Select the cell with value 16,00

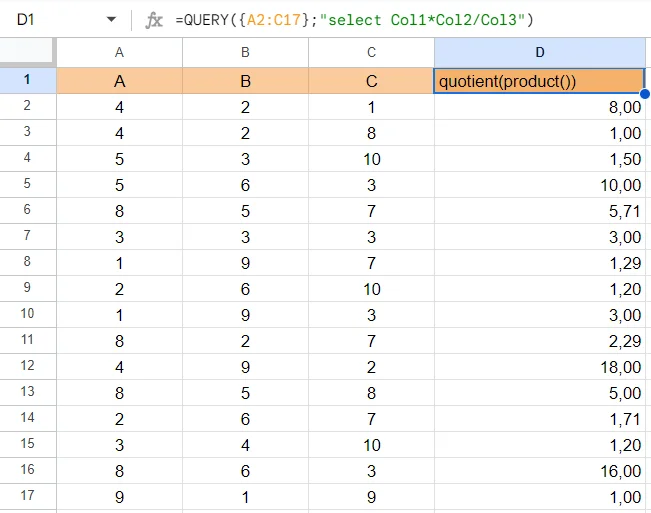(540, 470)
